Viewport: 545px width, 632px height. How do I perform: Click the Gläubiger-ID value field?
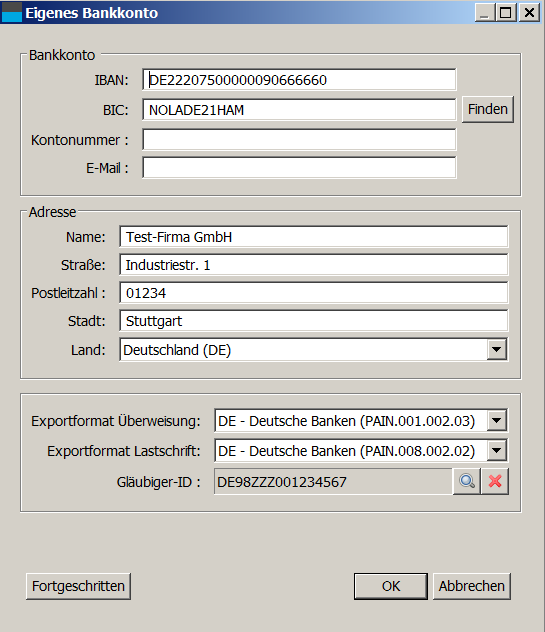[333, 481]
